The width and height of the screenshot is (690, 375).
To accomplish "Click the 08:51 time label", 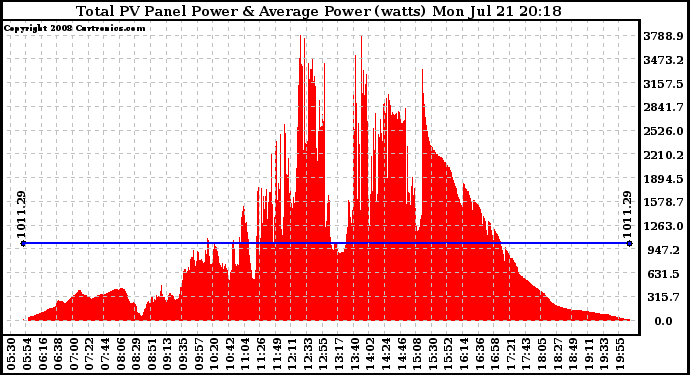I will 152,354.
